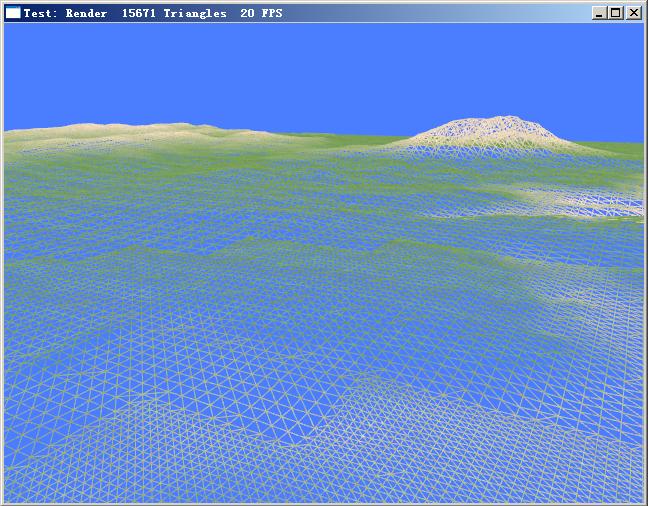Maximize the Test: Render window
Viewport: 648px width, 506px height.
click(x=616, y=13)
